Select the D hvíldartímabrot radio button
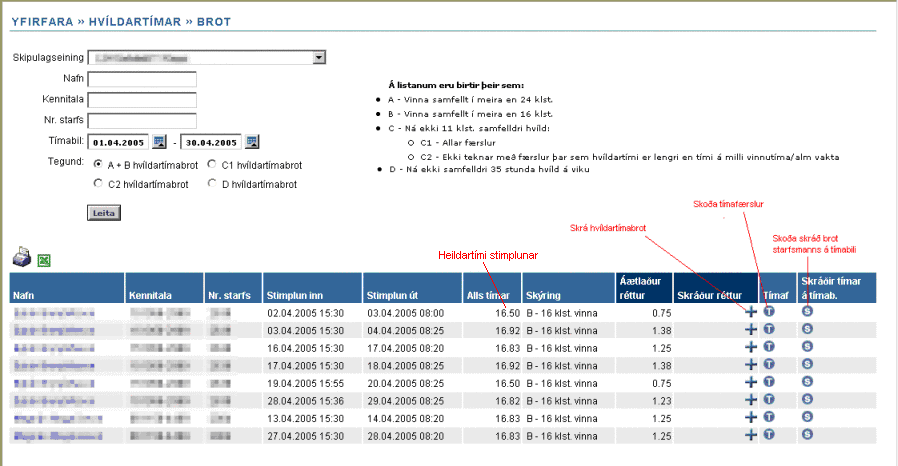Screen dimensions: 898x466 212,183
